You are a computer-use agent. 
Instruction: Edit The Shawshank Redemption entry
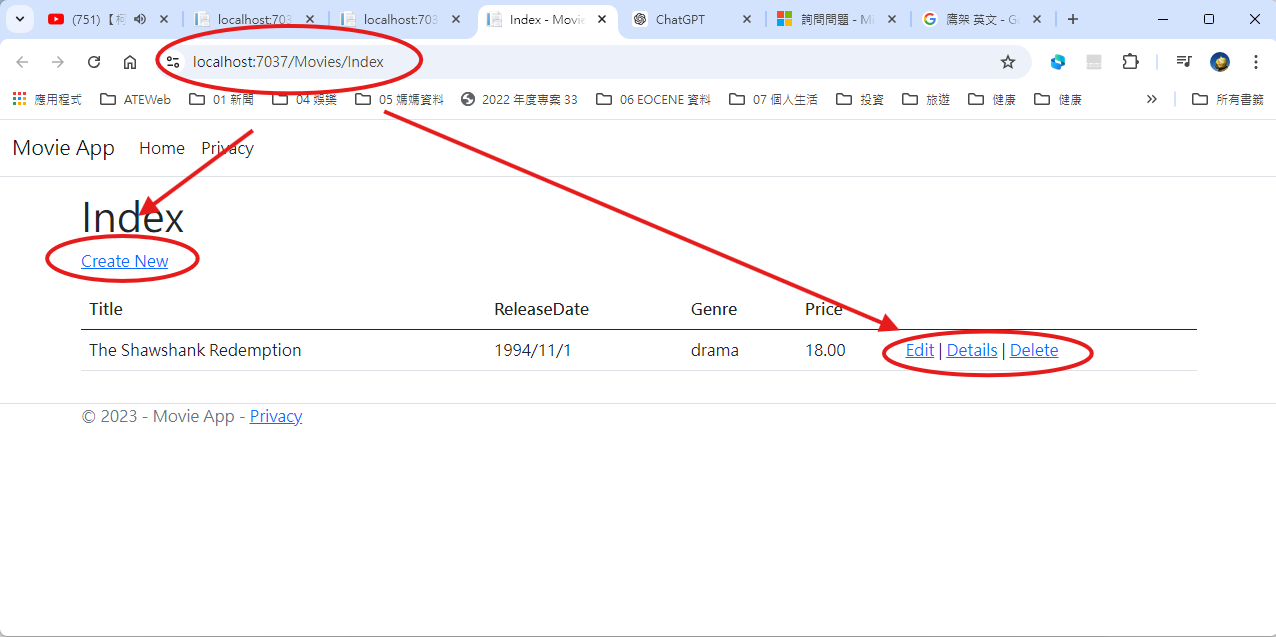(919, 350)
